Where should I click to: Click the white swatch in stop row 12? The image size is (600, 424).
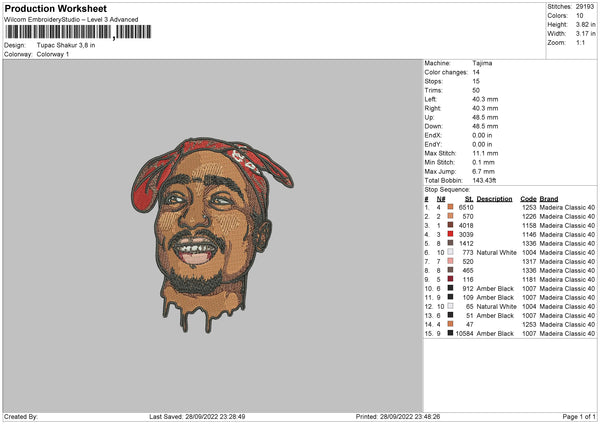[x=450, y=306]
